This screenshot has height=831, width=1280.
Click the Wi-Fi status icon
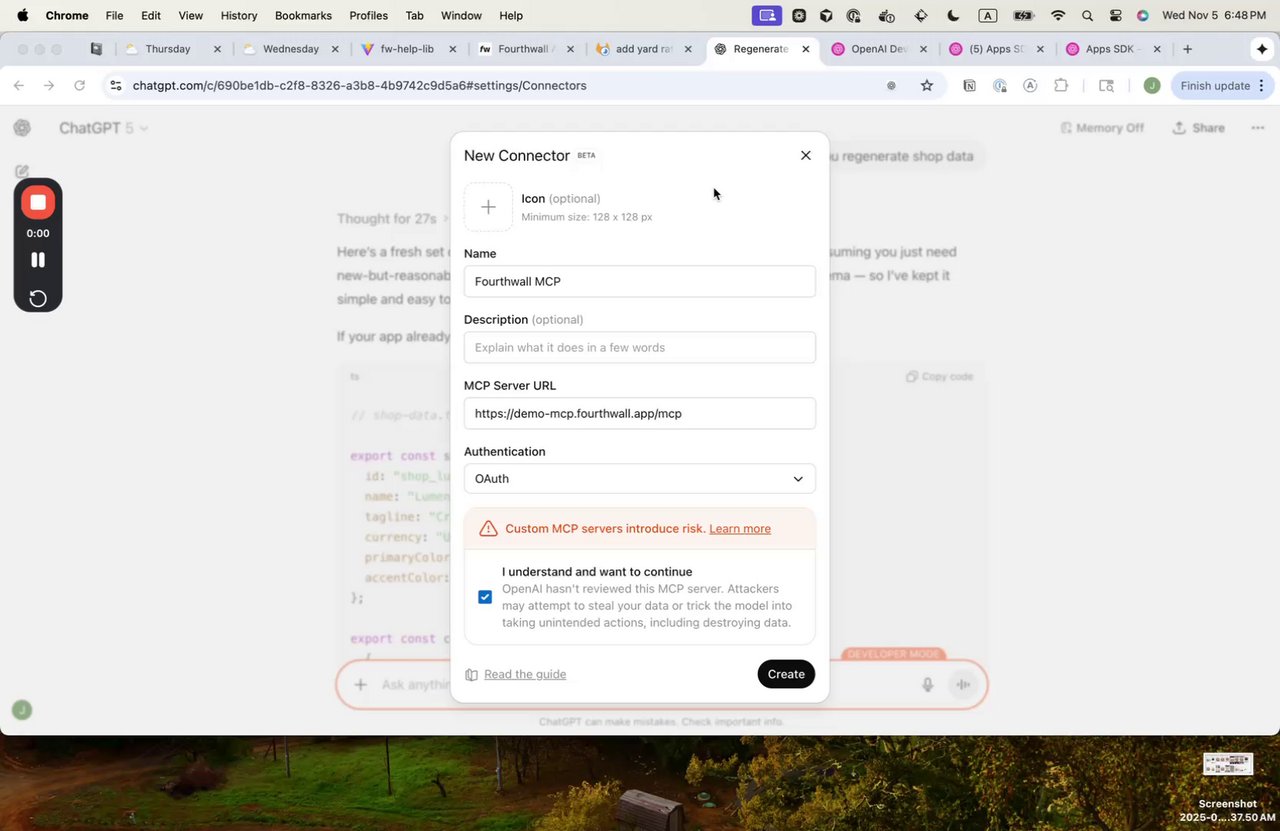point(1058,15)
